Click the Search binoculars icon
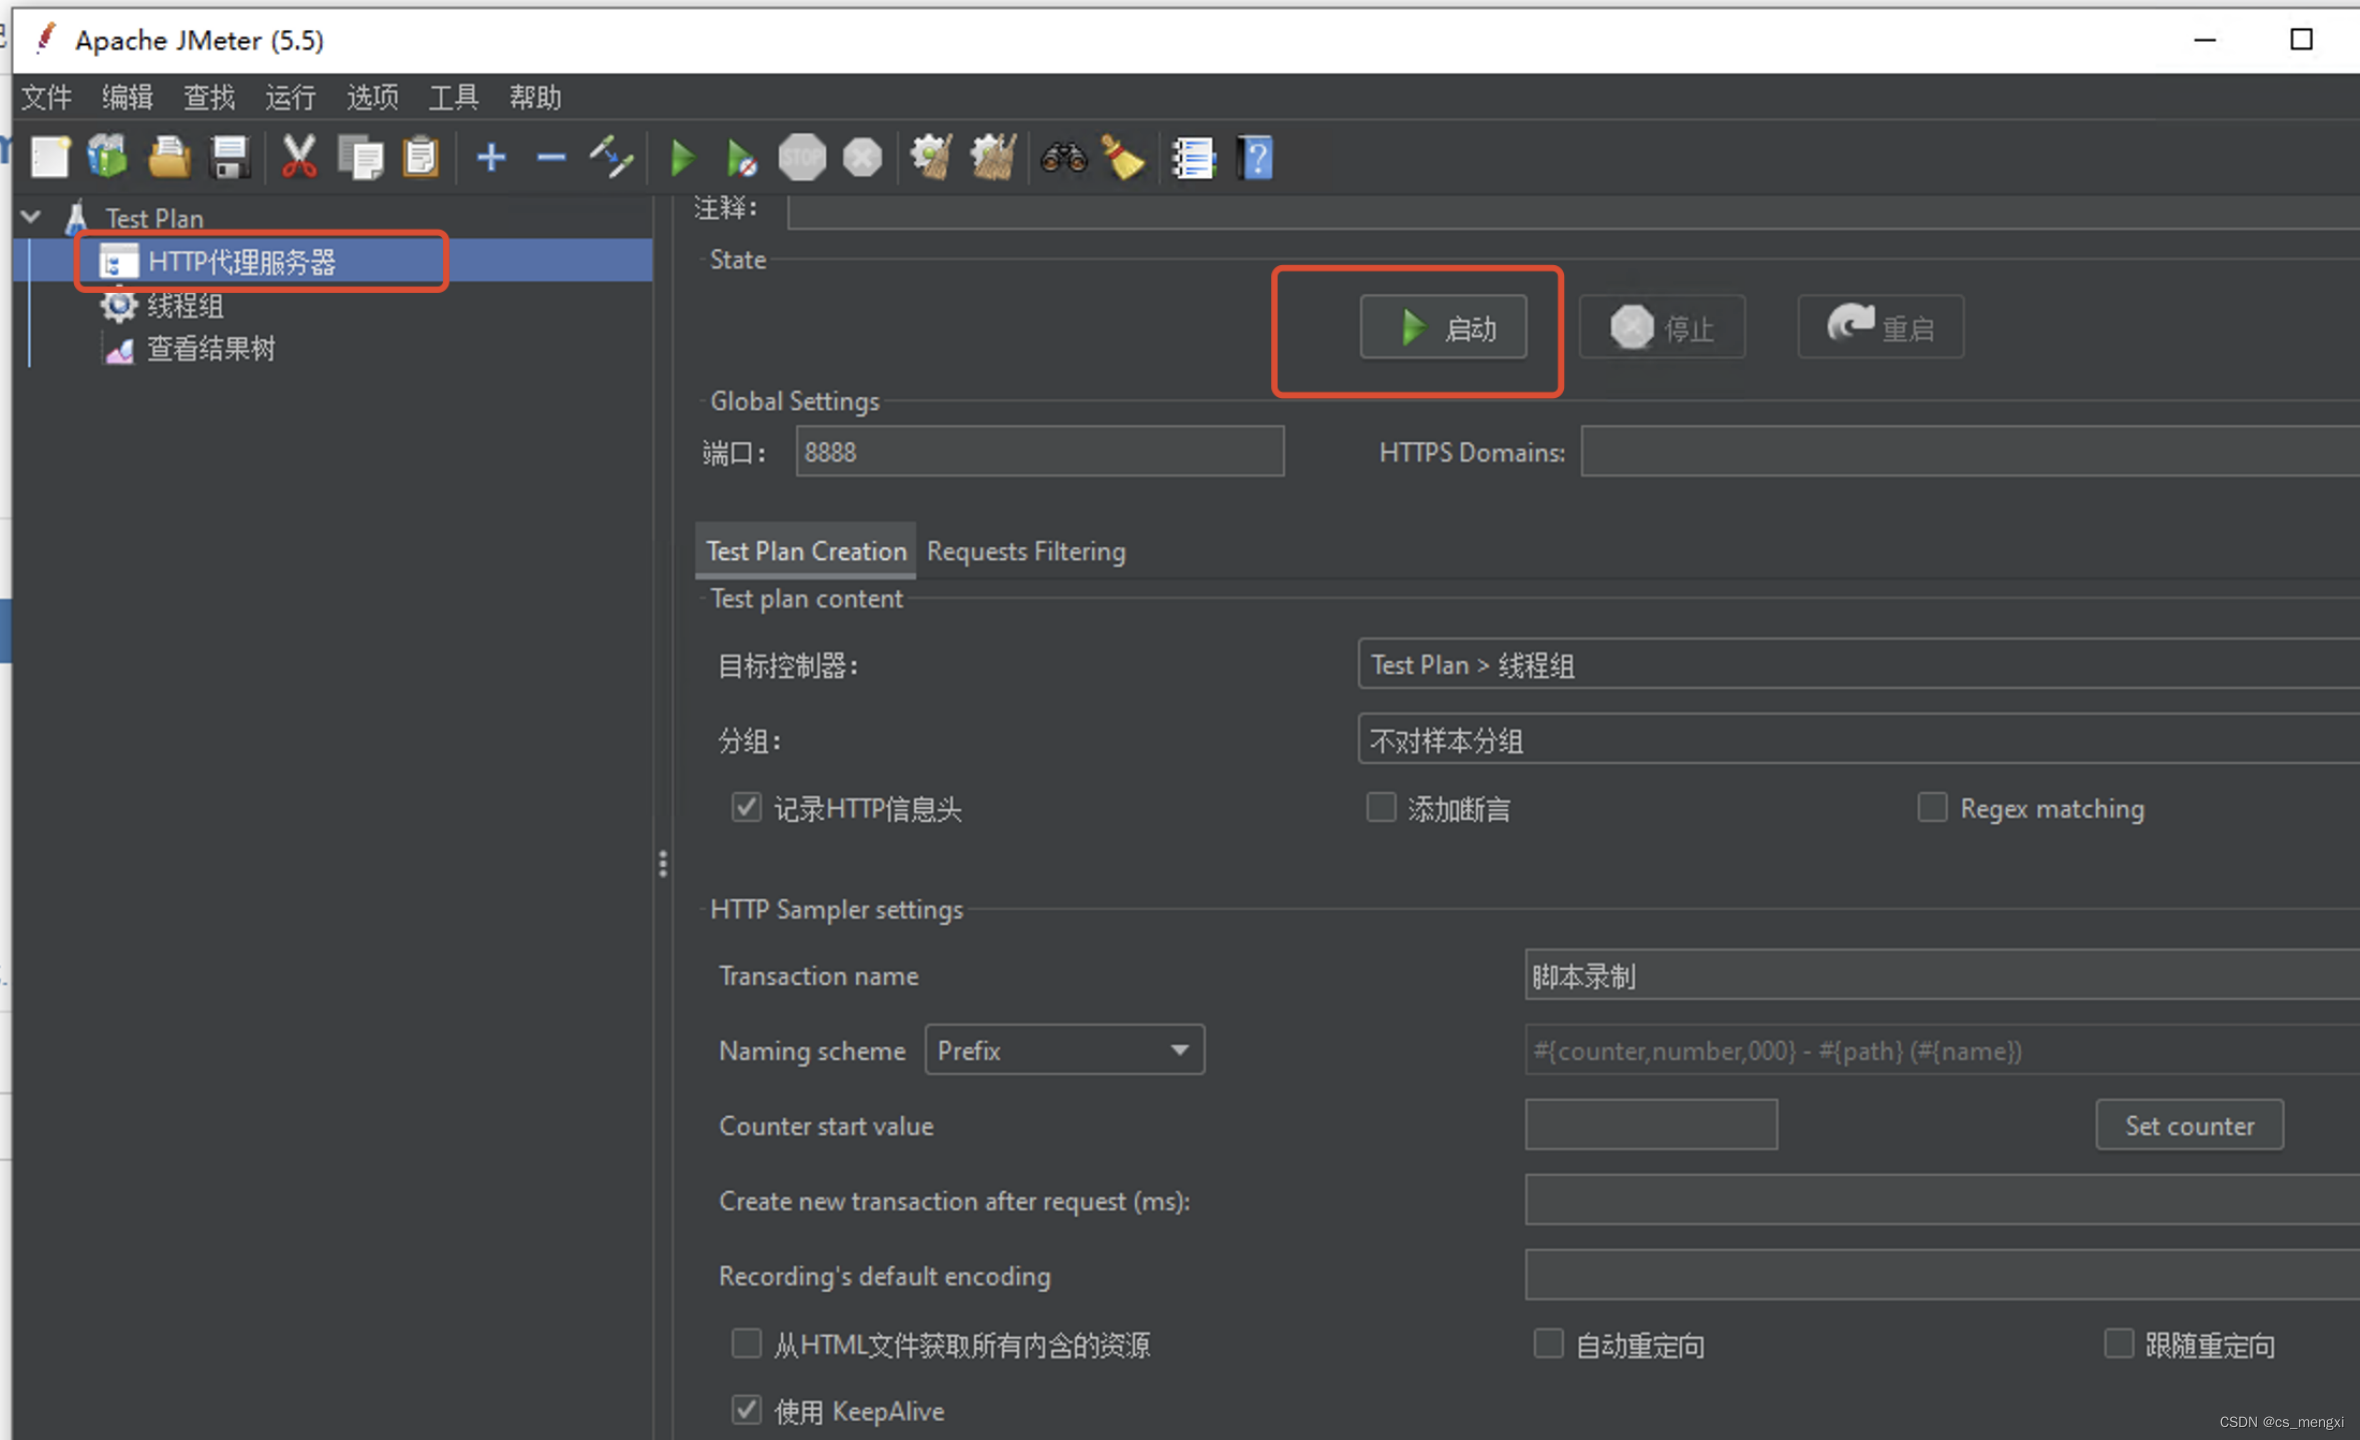The width and height of the screenshot is (2360, 1440). [x=1063, y=158]
